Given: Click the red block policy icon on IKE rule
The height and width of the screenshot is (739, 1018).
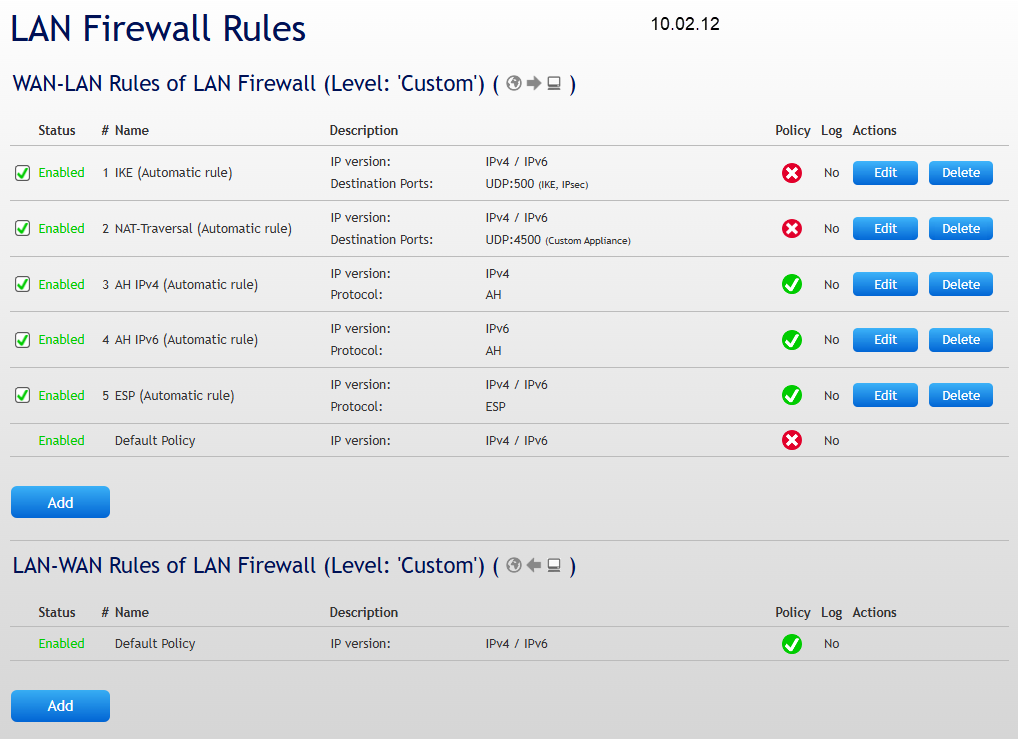Looking at the screenshot, I should (792, 172).
